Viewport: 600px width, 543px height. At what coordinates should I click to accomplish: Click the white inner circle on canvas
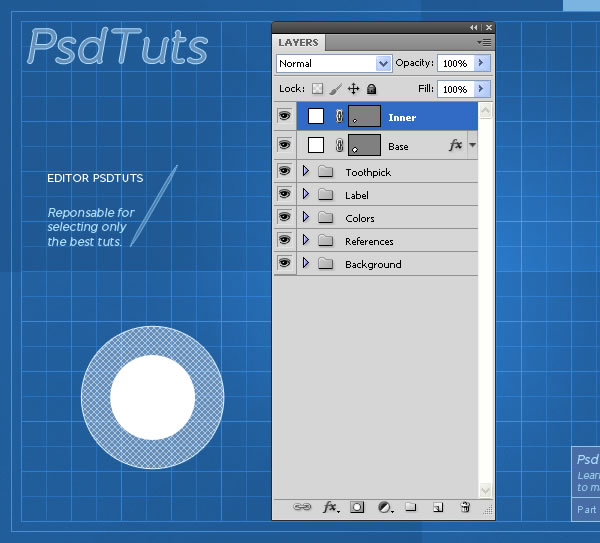[153, 397]
